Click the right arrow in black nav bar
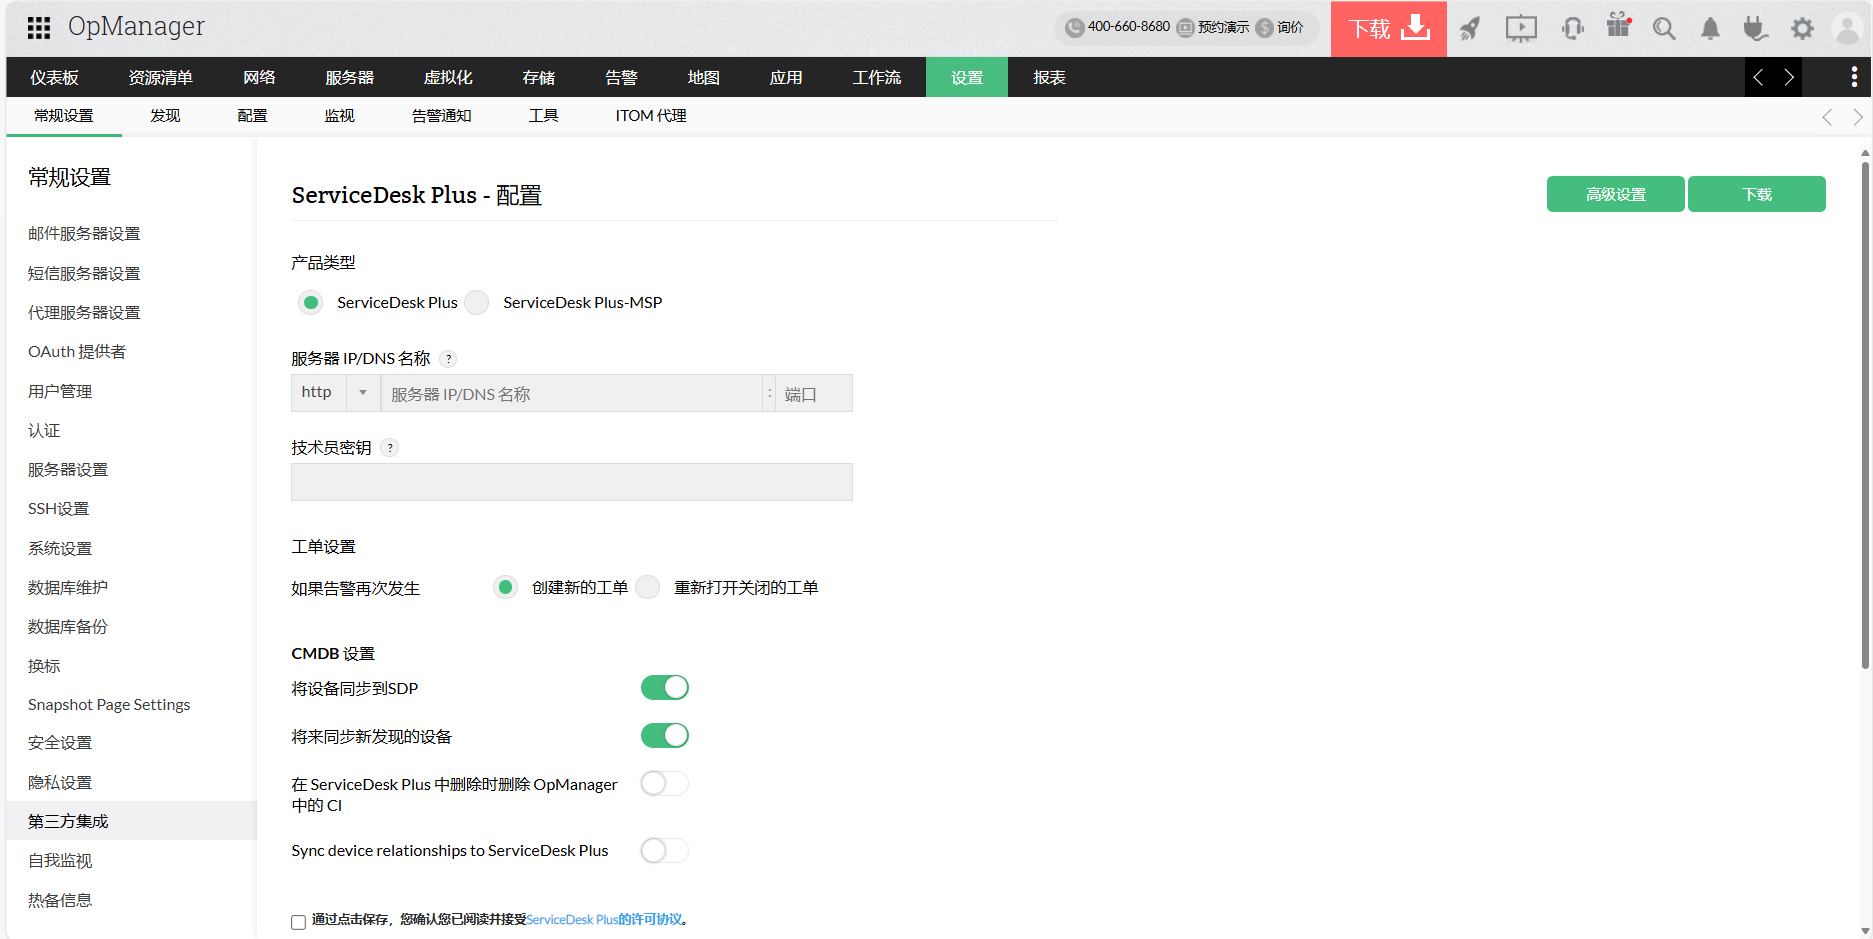This screenshot has height=939, width=1873. 1789,77
